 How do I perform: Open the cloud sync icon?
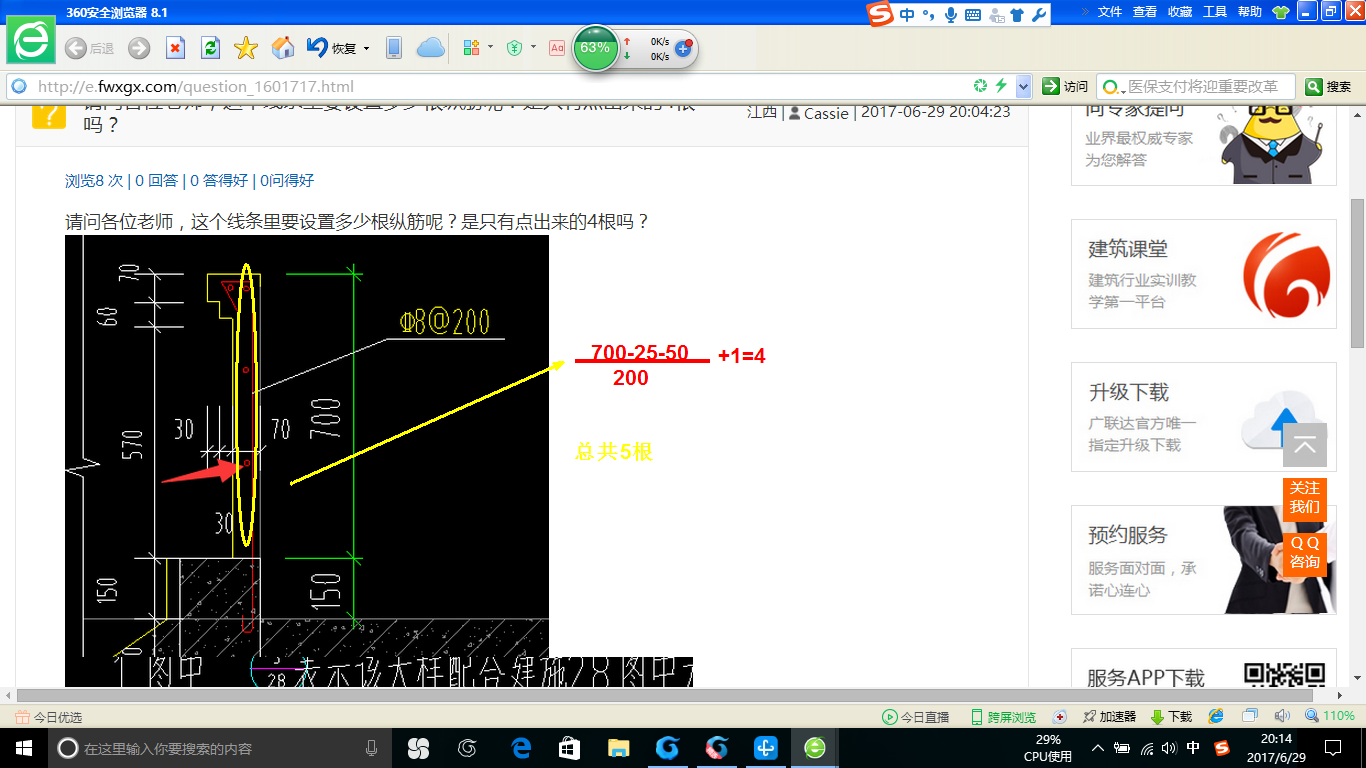click(430, 48)
